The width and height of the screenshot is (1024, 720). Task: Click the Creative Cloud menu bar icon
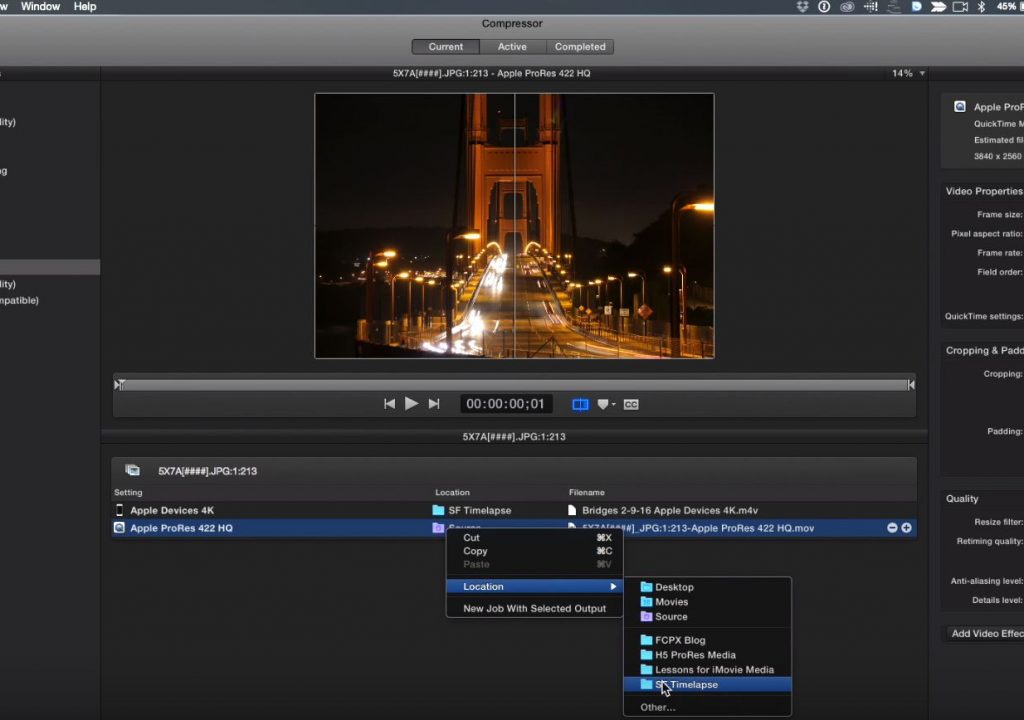(847, 7)
